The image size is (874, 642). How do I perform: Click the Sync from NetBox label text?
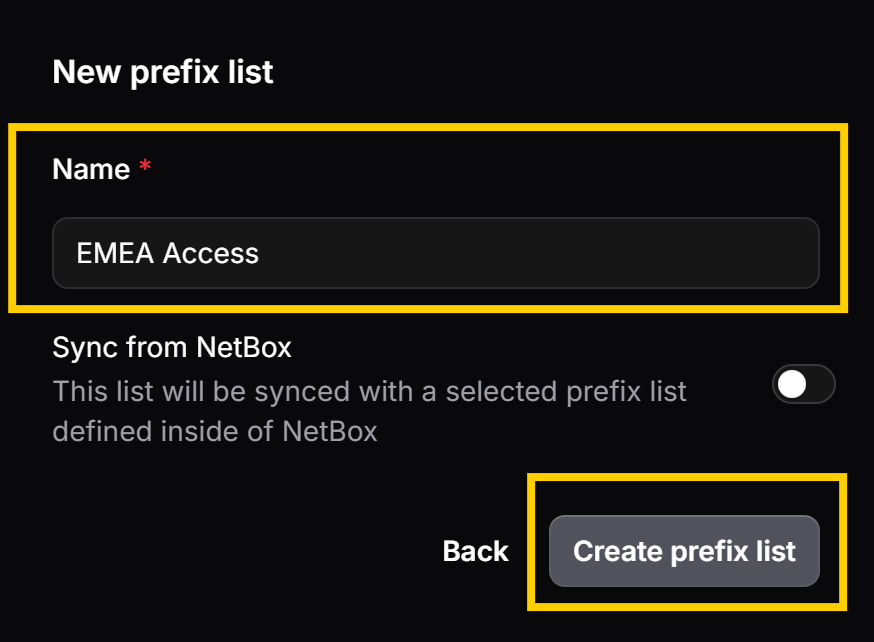pyautogui.click(x=171, y=347)
